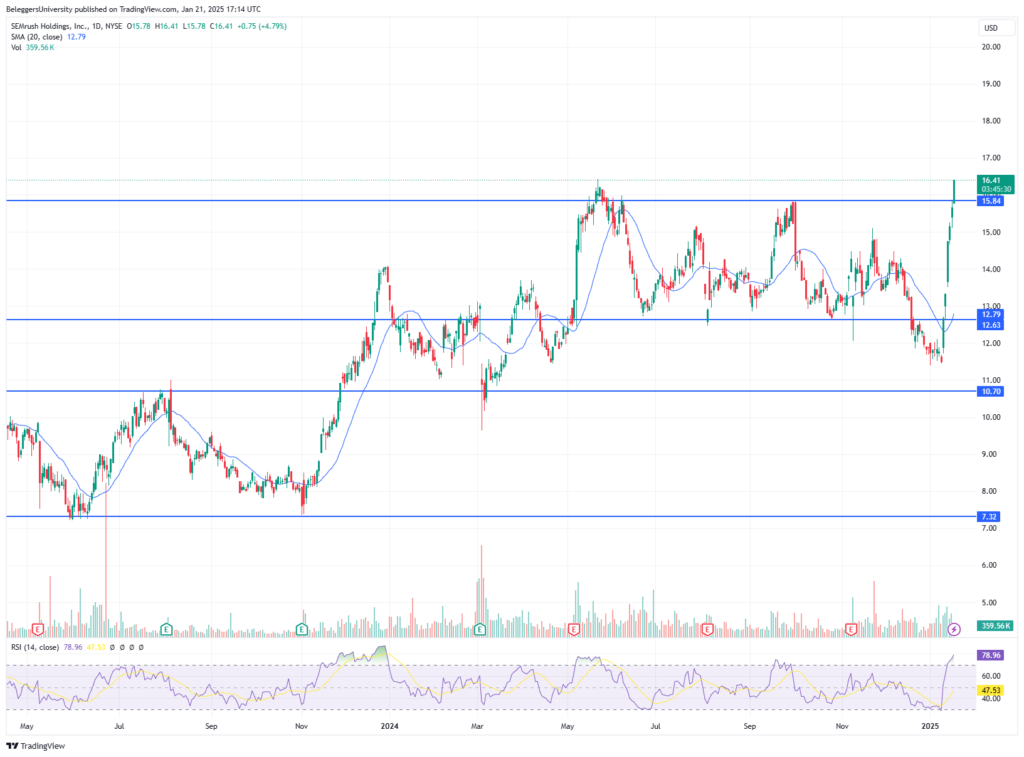Click the horizontal line price label 15.84
The height and width of the screenshot is (757, 1024).
click(x=991, y=201)
